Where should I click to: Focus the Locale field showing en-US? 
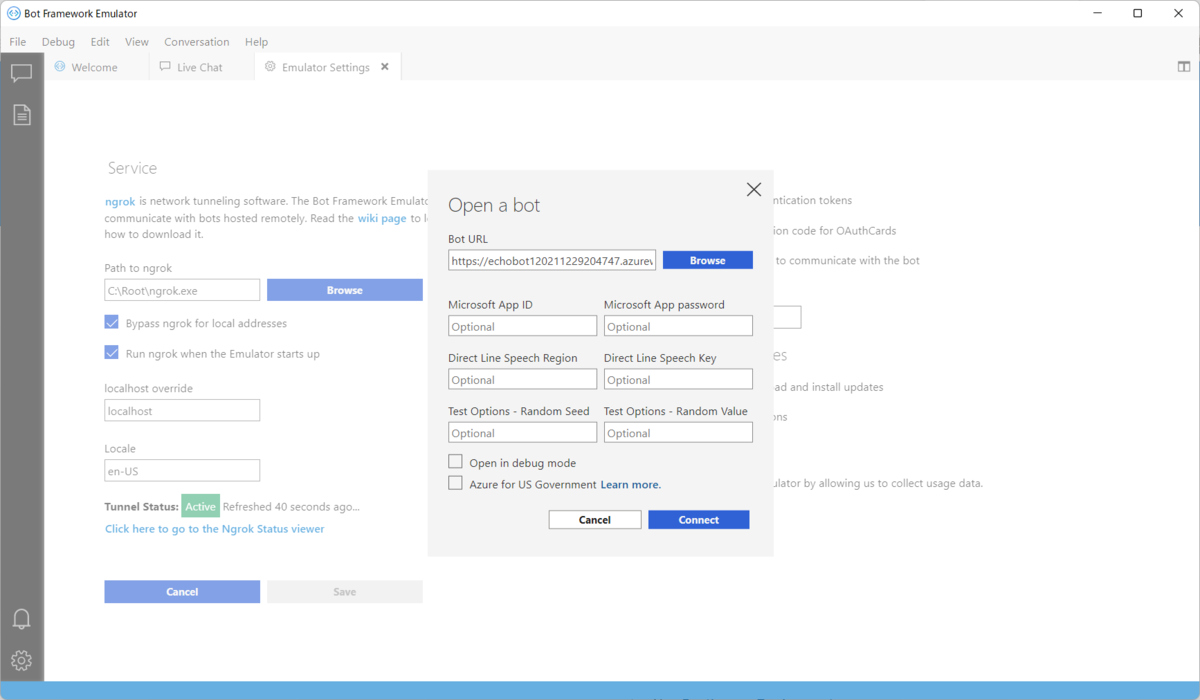[x=182, y=470]
